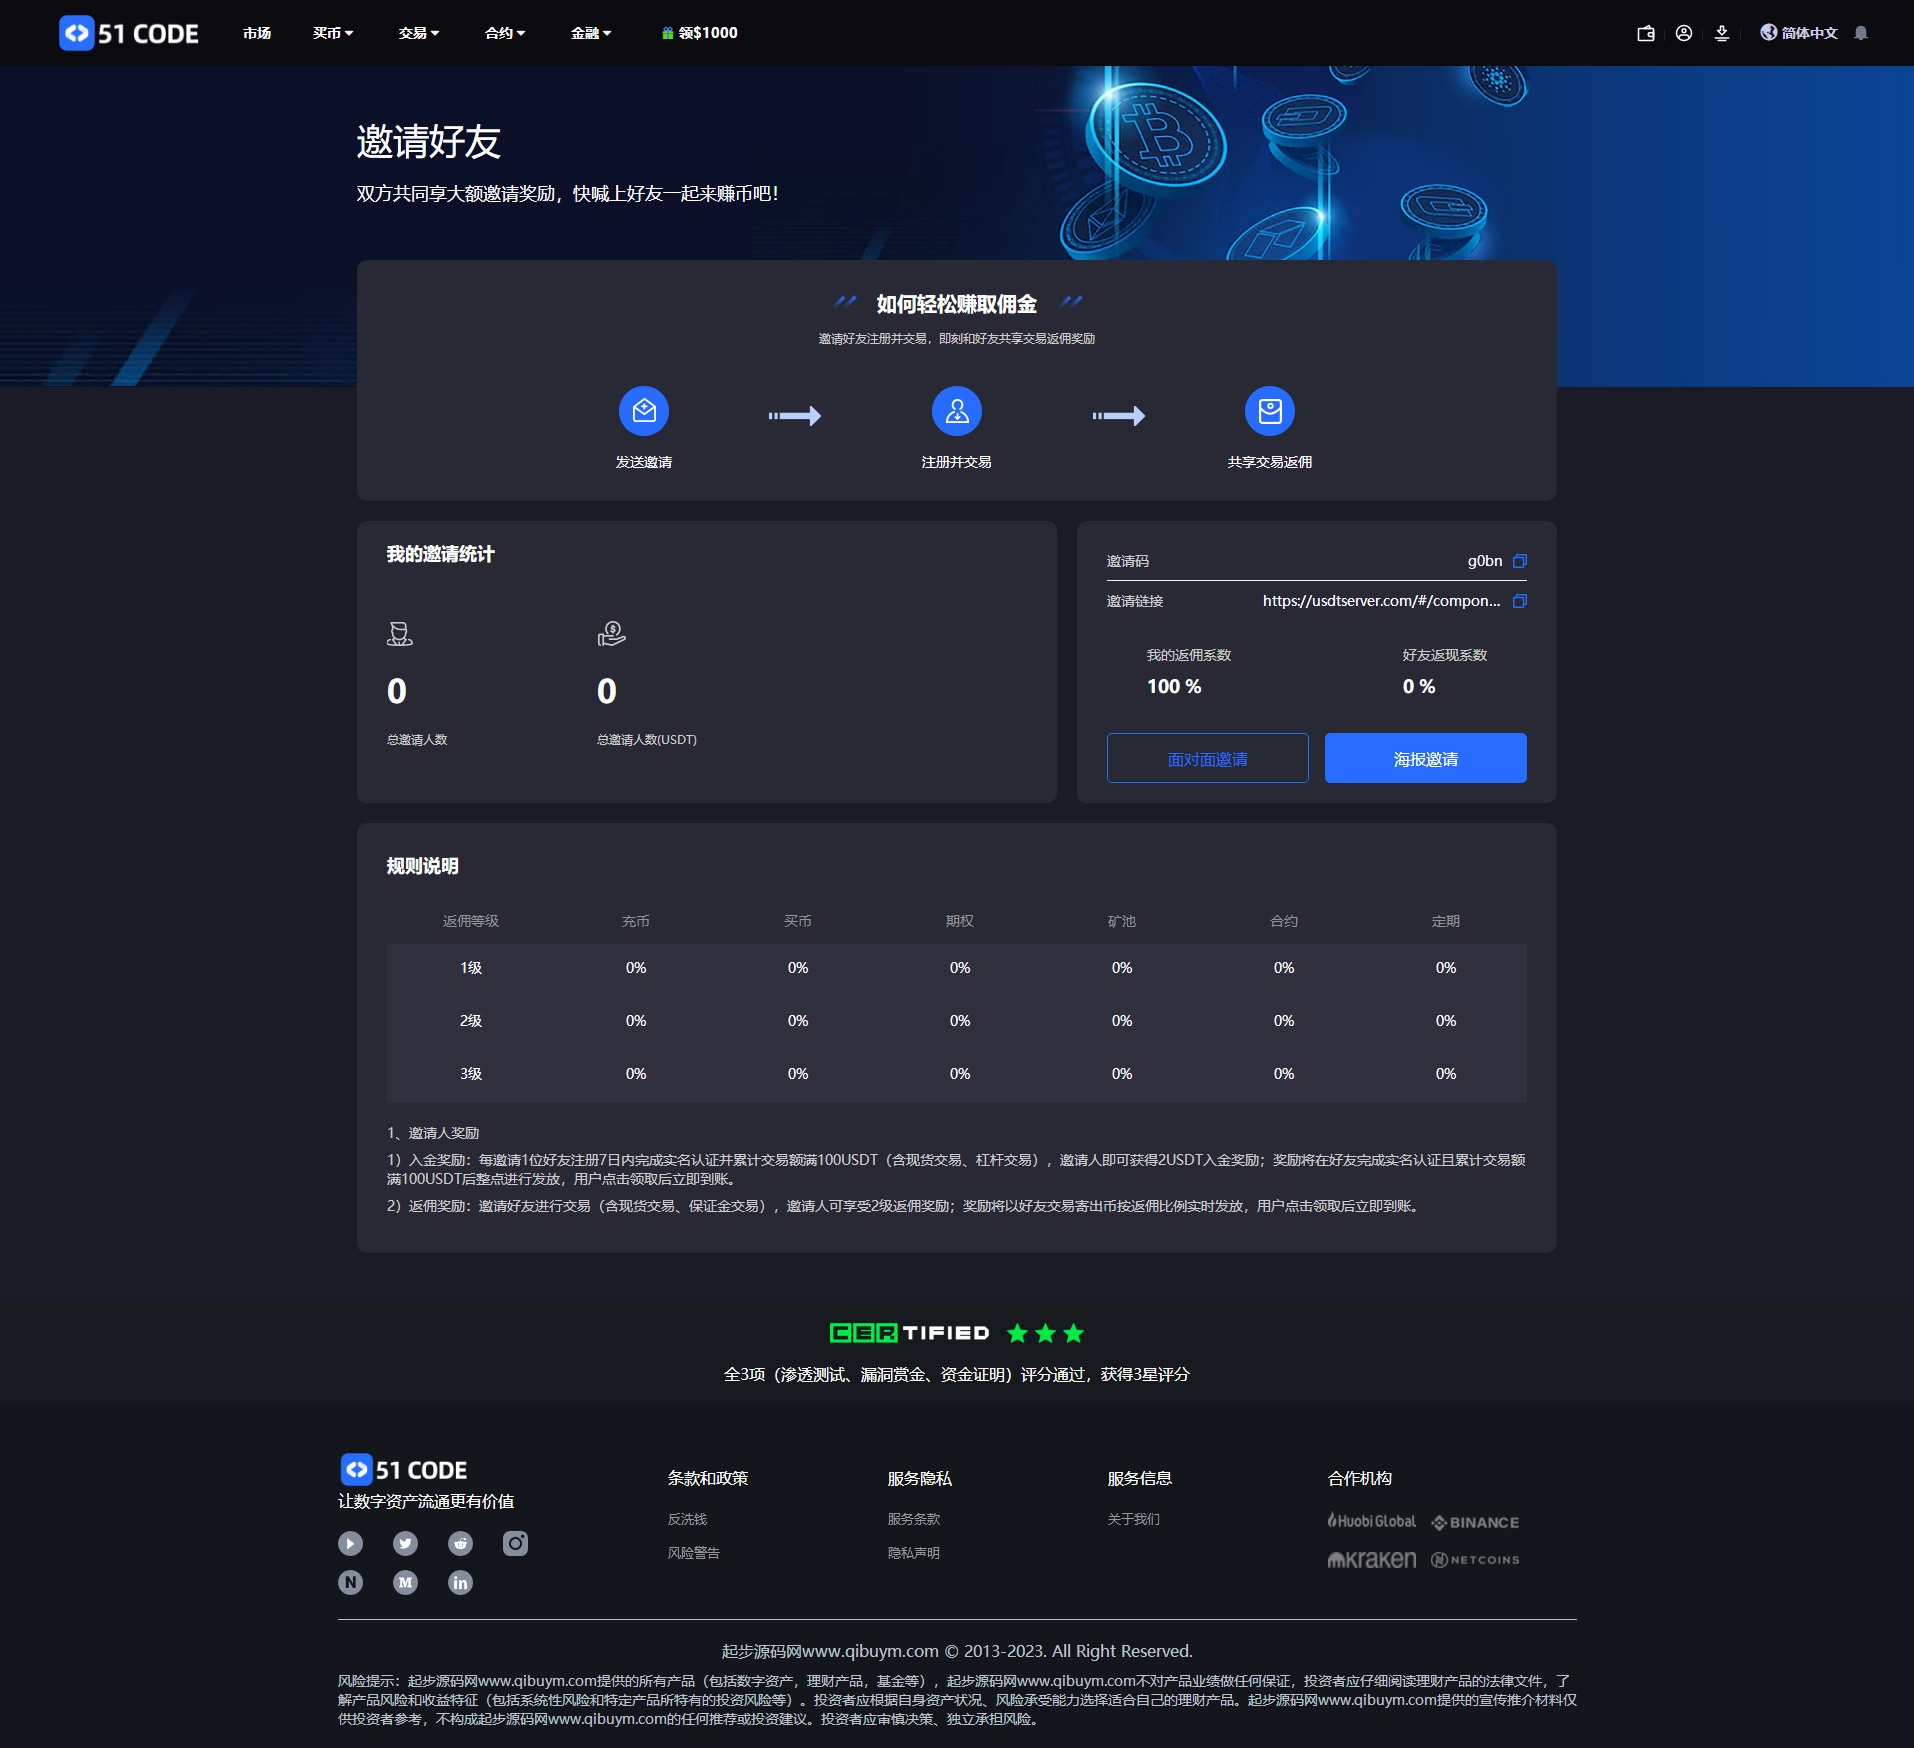1914x1748 pixels.
Task: Click the 合约 column header in rules table
Action: click(1284, 921)
